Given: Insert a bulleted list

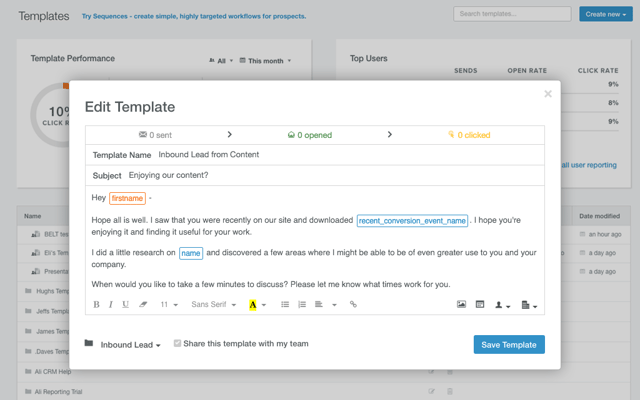Looking at the screenshot, I should pyautogui.click(x=285, y=304).
